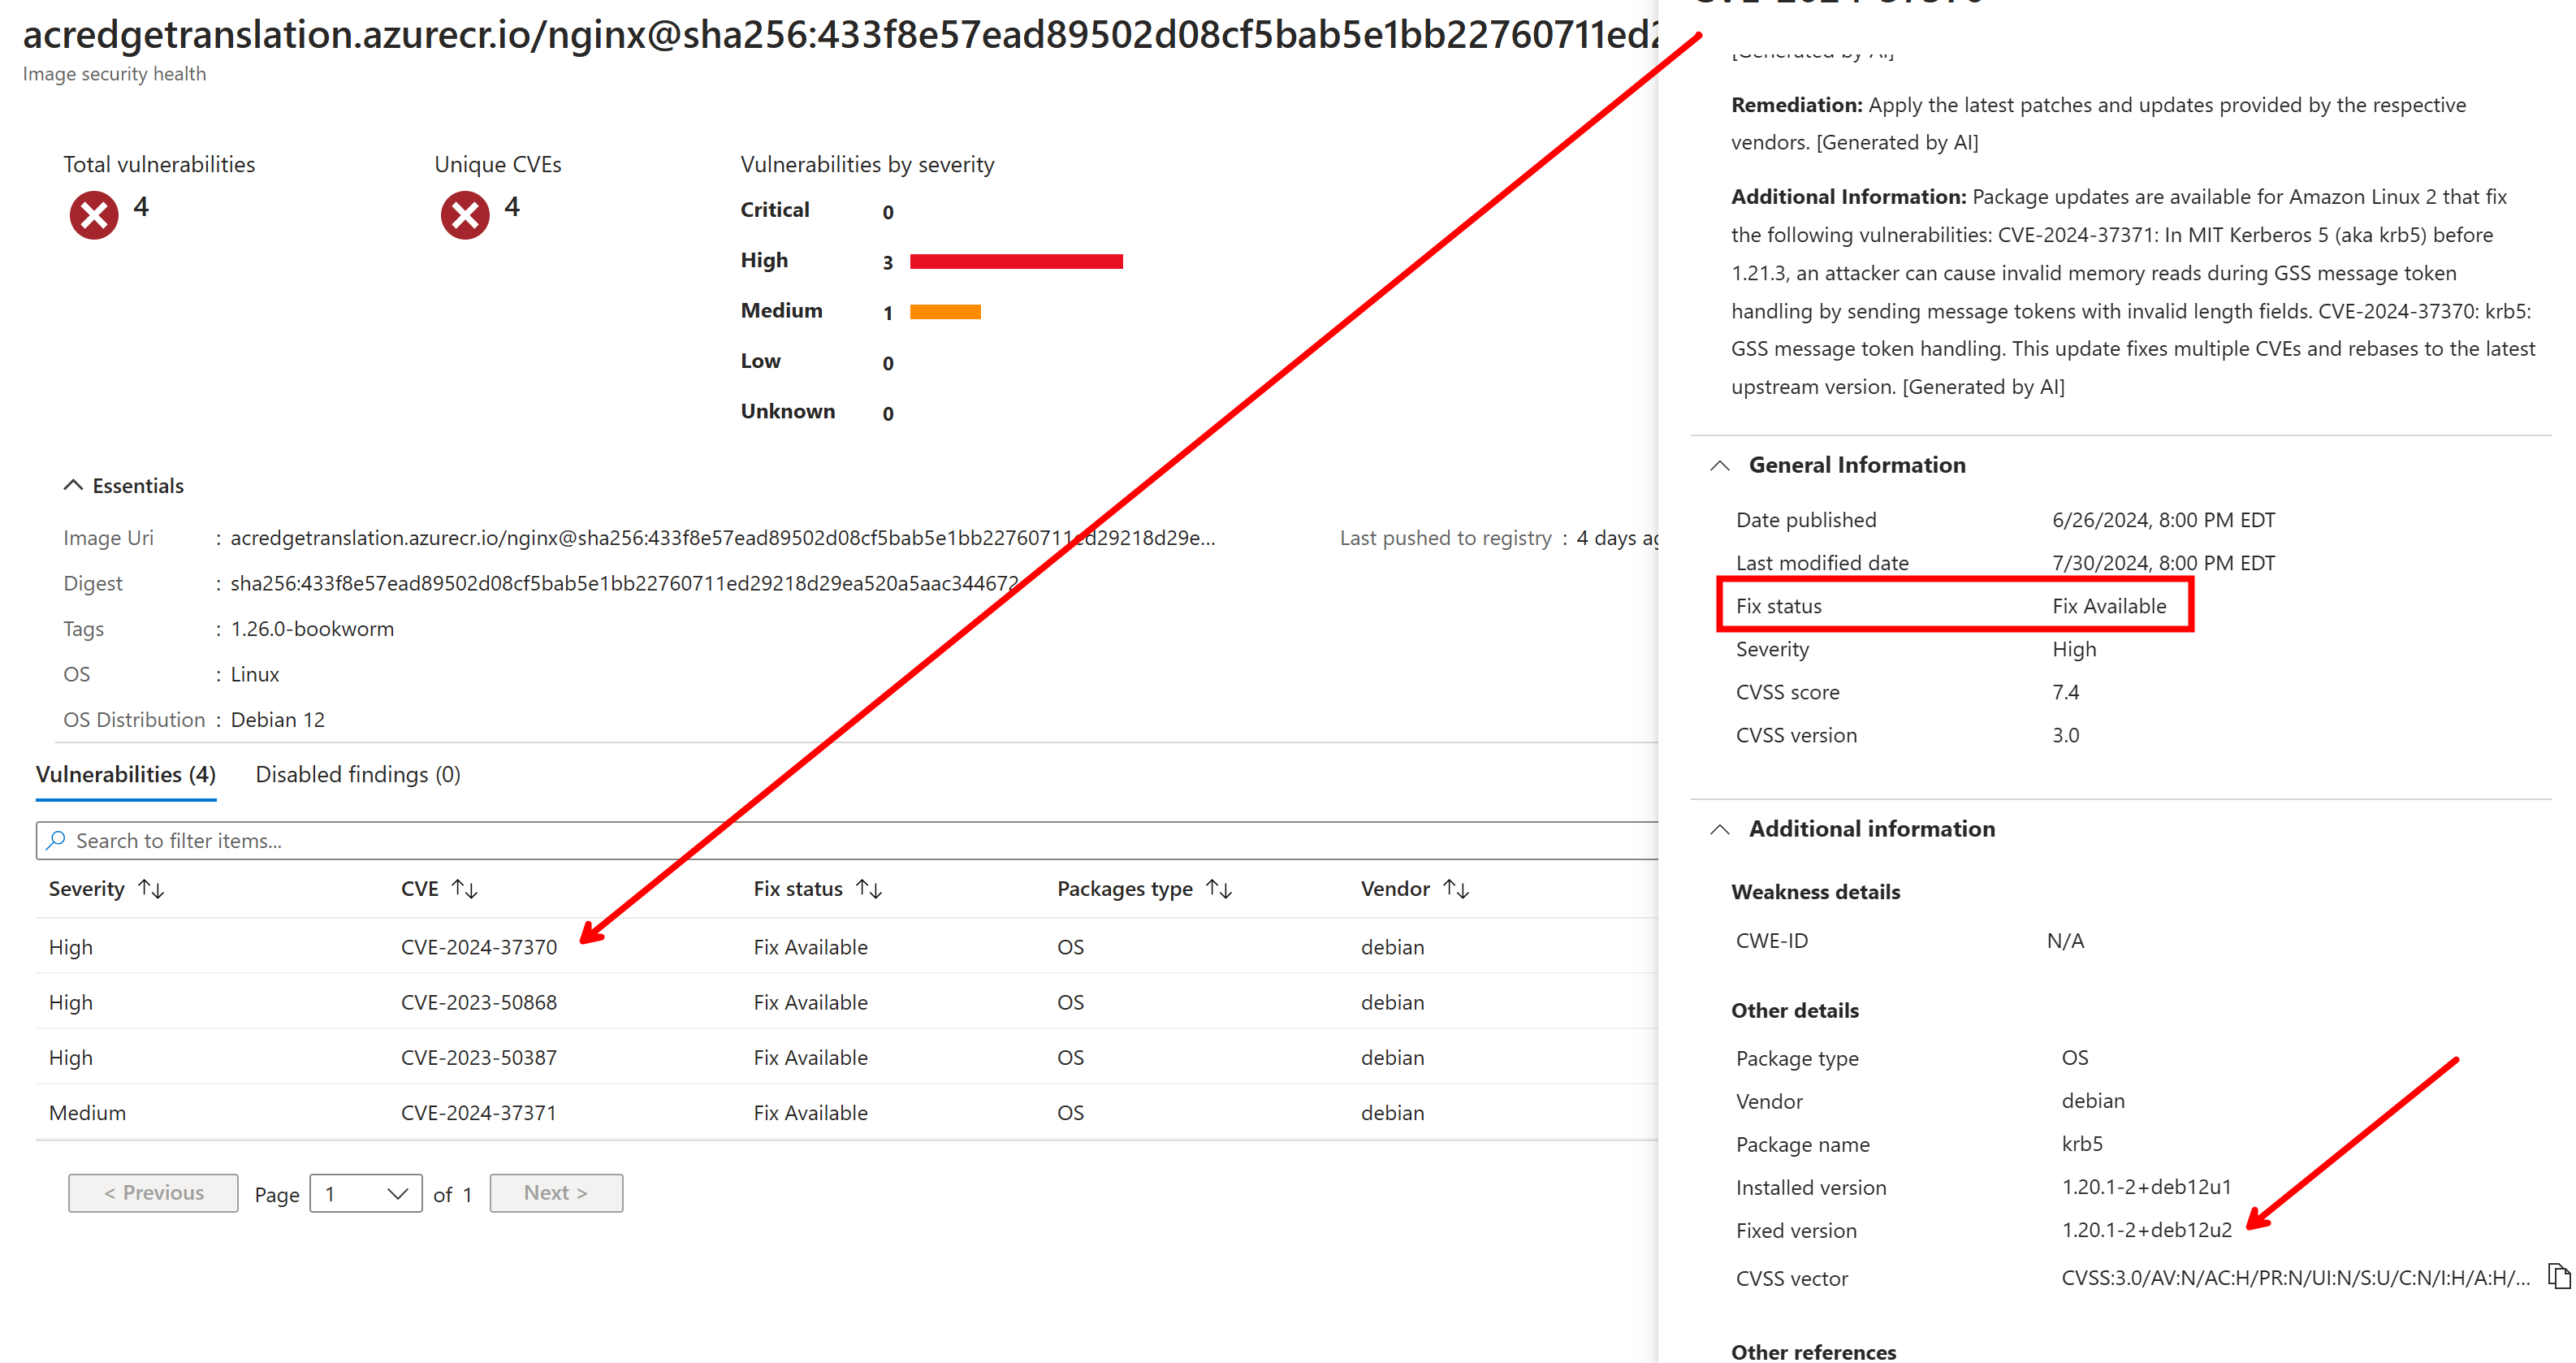Image resolution: width=2576 pixels, height=1363 pixels.
Task: Open the CVE-2023-50868 vulnerability details
Action: tap(478, 1002)
